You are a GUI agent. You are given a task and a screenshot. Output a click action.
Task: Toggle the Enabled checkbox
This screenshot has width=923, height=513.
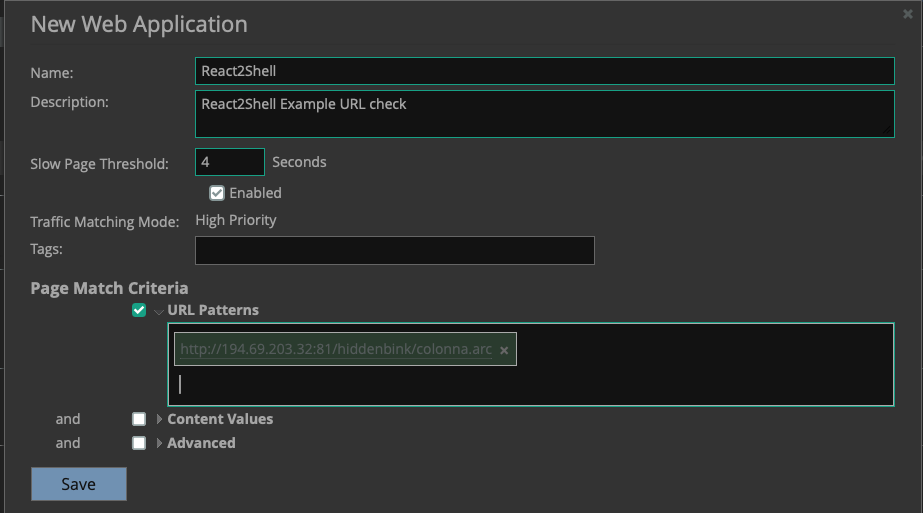(217, 193)
